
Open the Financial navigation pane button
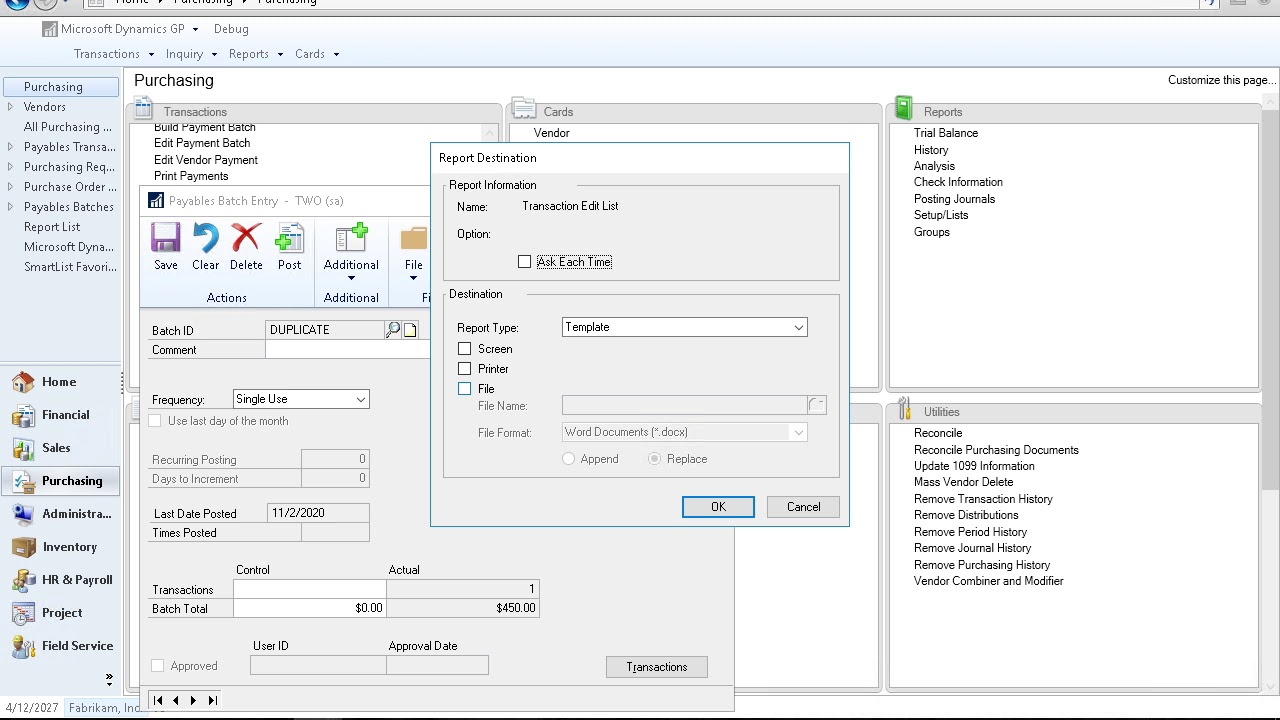[x=60, y=415]
